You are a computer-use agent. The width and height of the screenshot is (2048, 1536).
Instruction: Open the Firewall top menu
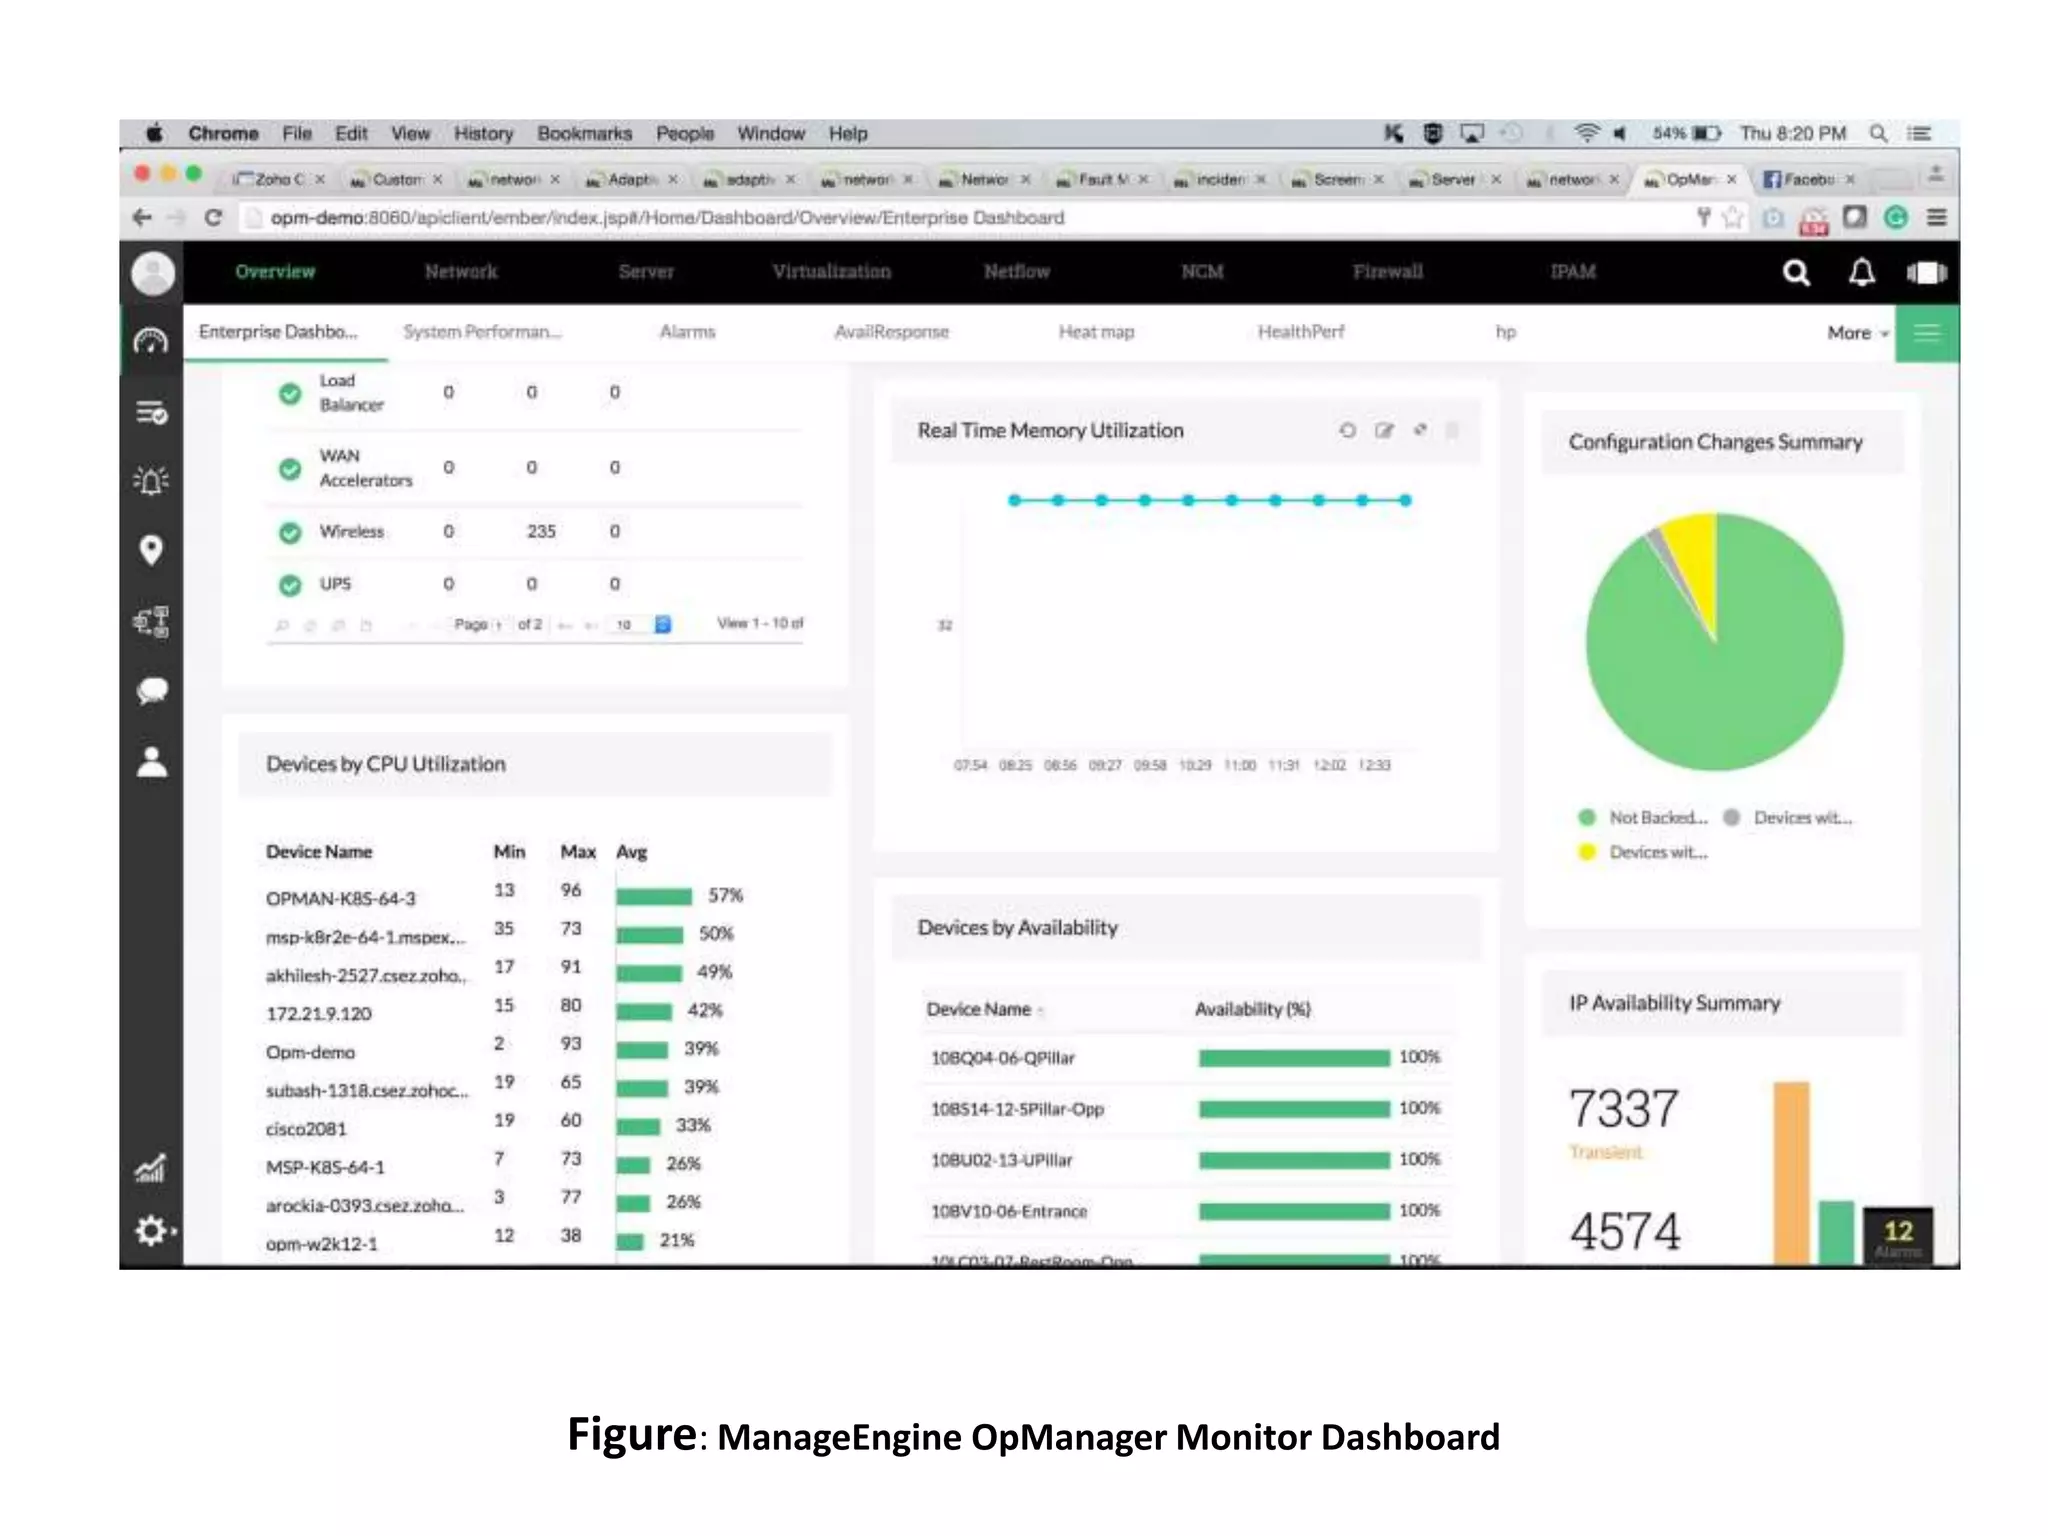point(1388,272)
